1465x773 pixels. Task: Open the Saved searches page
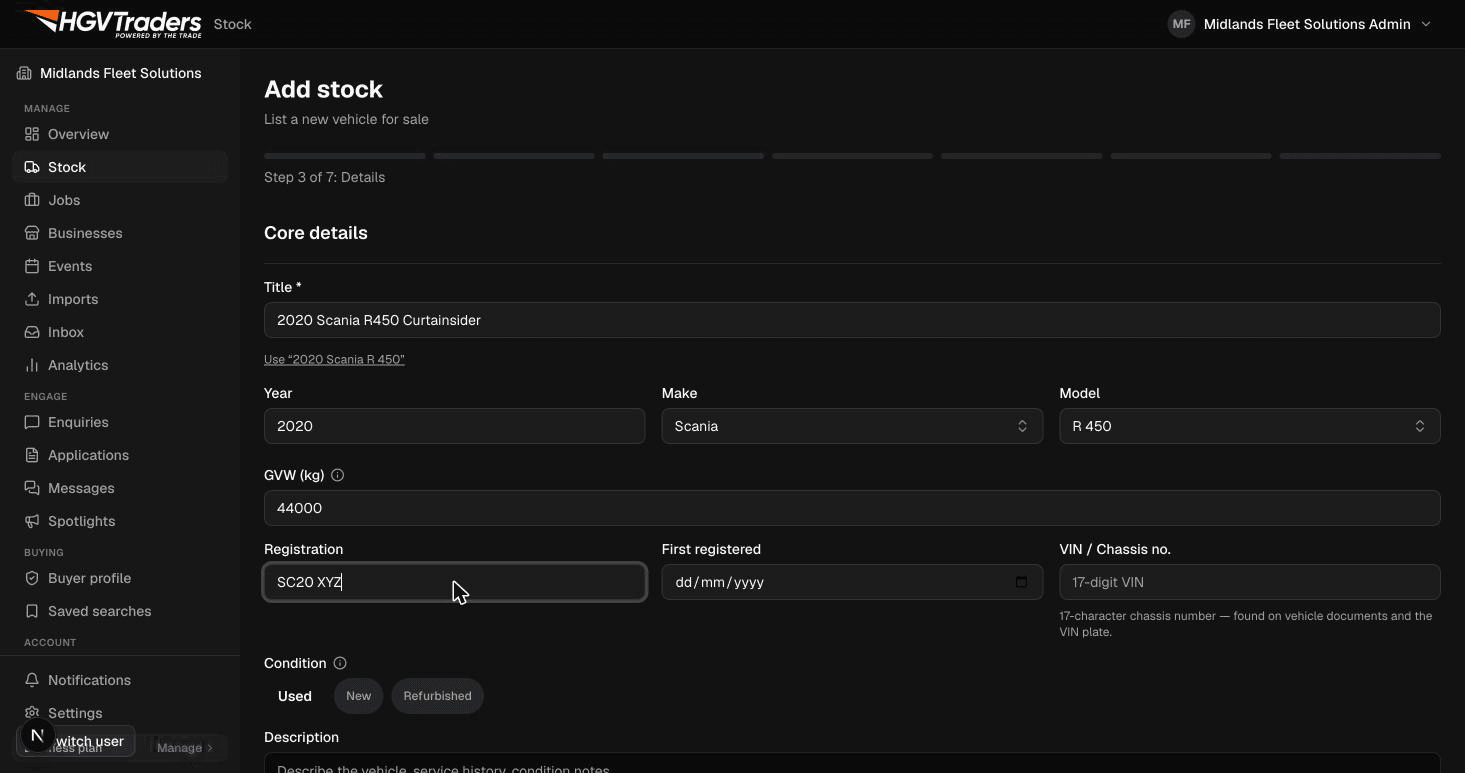point(120,611)
